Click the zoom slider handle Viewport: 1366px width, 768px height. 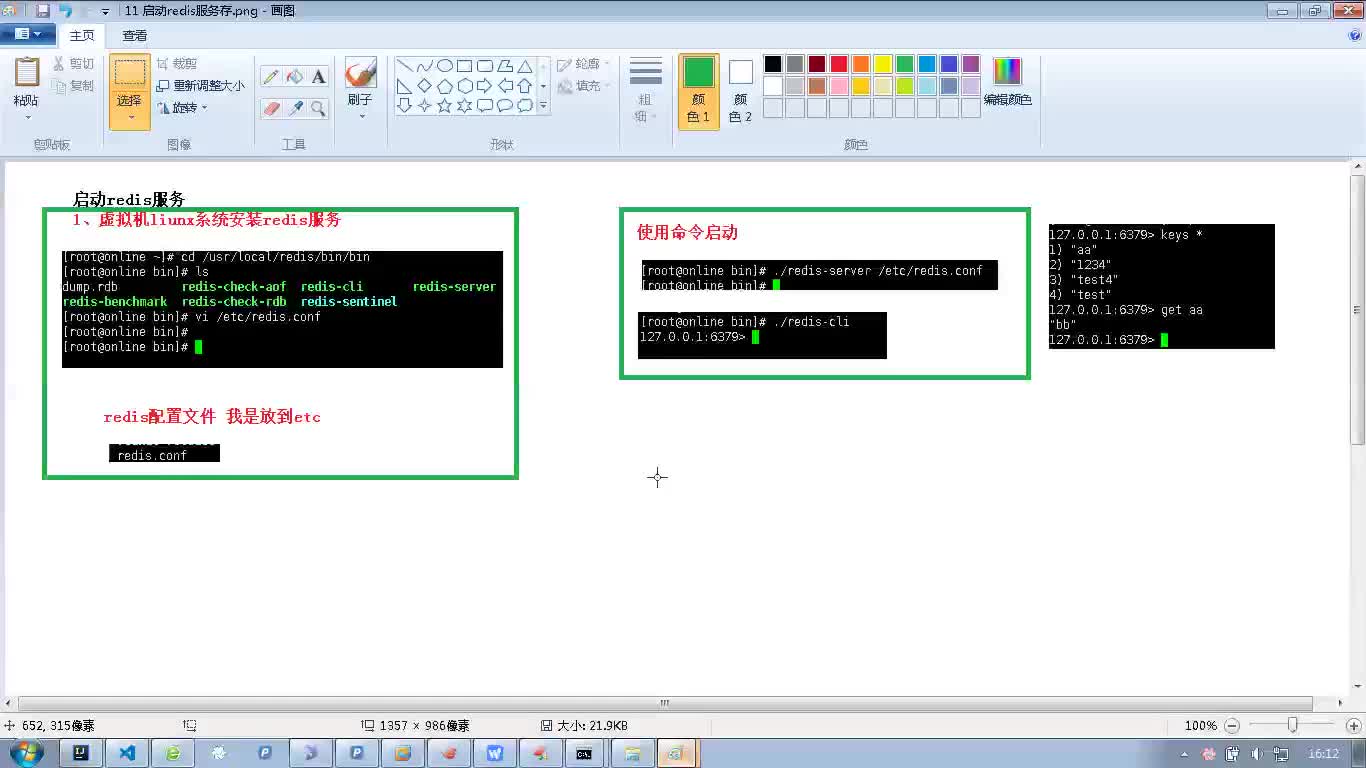(1292, 725)
